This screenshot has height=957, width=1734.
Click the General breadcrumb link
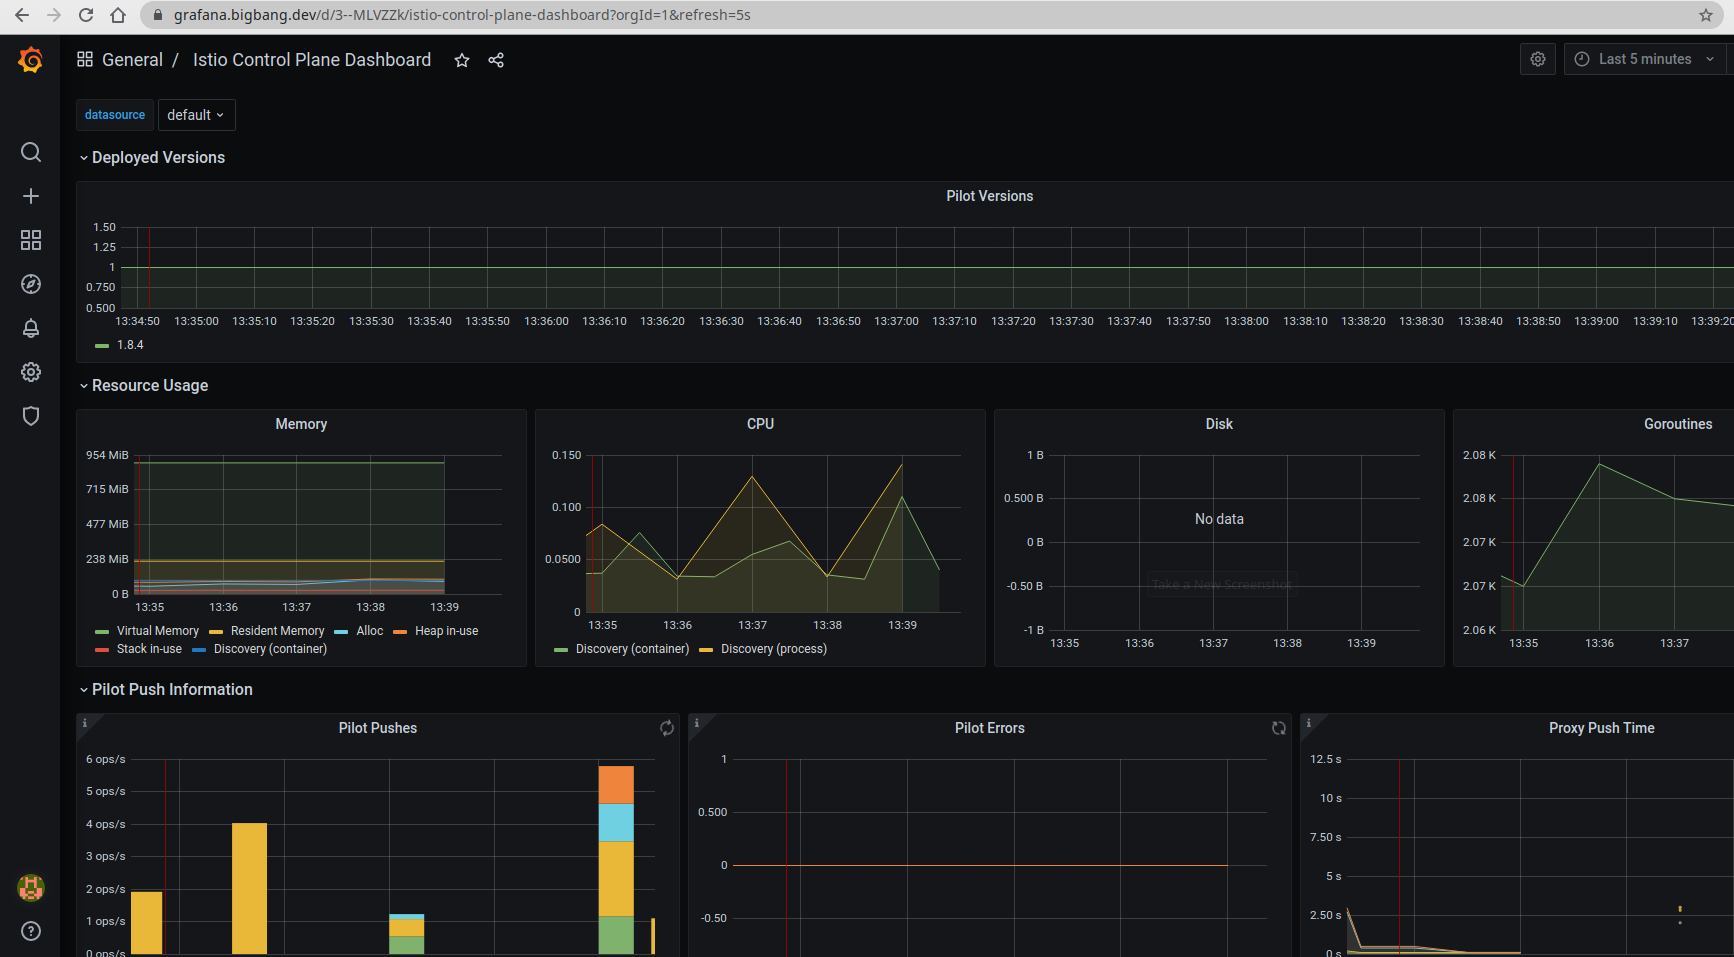pyautogui.click(x=132, y=60)
